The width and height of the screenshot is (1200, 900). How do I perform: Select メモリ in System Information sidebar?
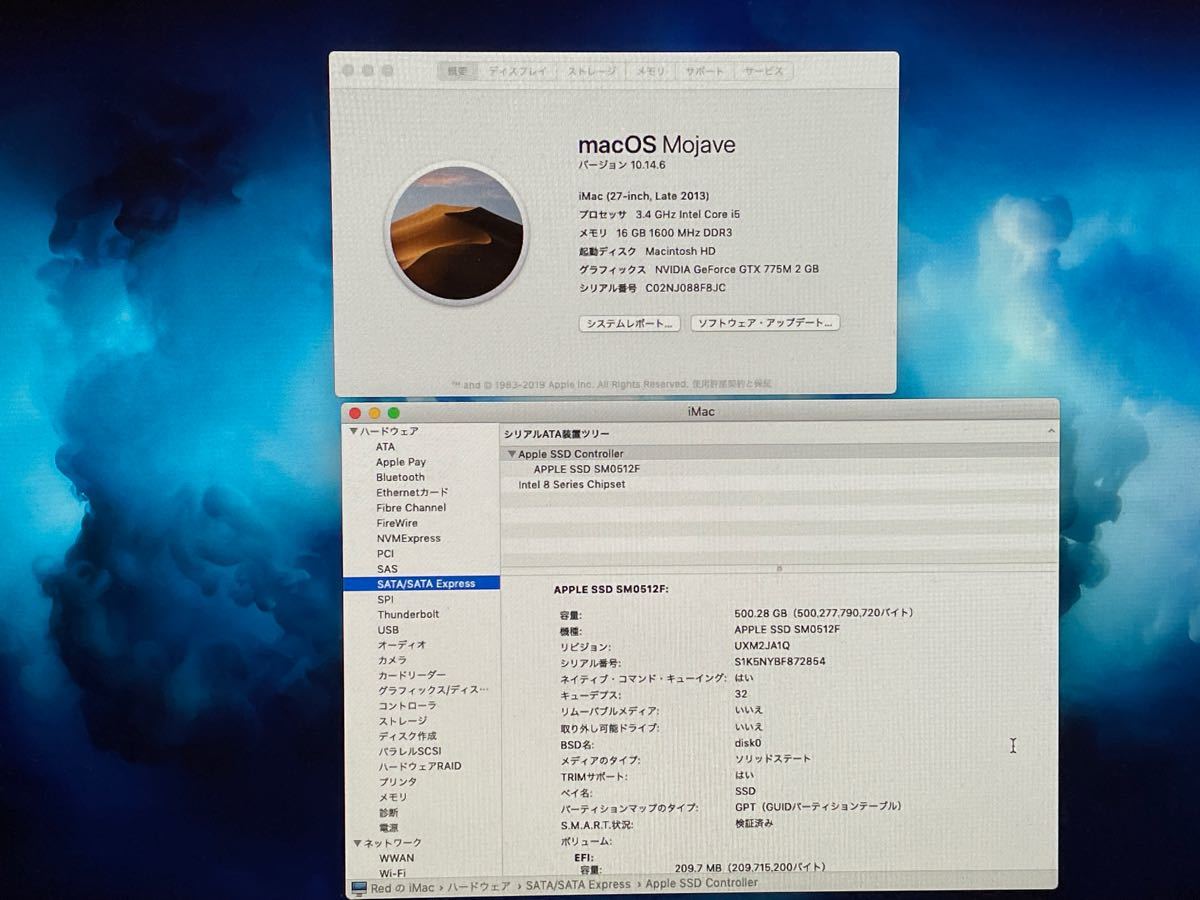click(x=393, y=797)
